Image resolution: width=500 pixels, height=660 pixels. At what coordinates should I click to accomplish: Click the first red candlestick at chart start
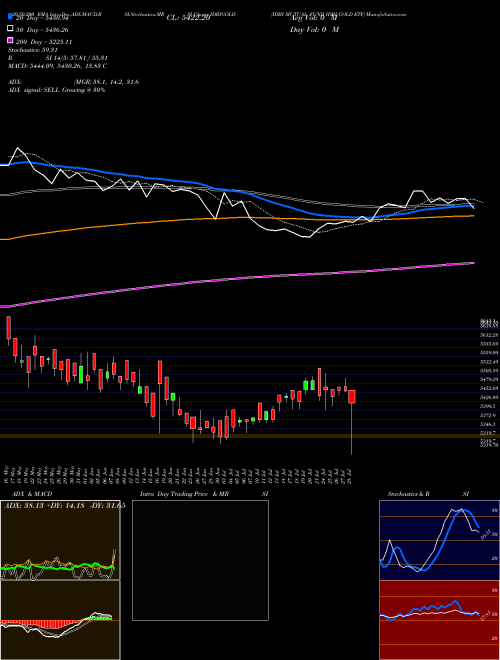8,327
